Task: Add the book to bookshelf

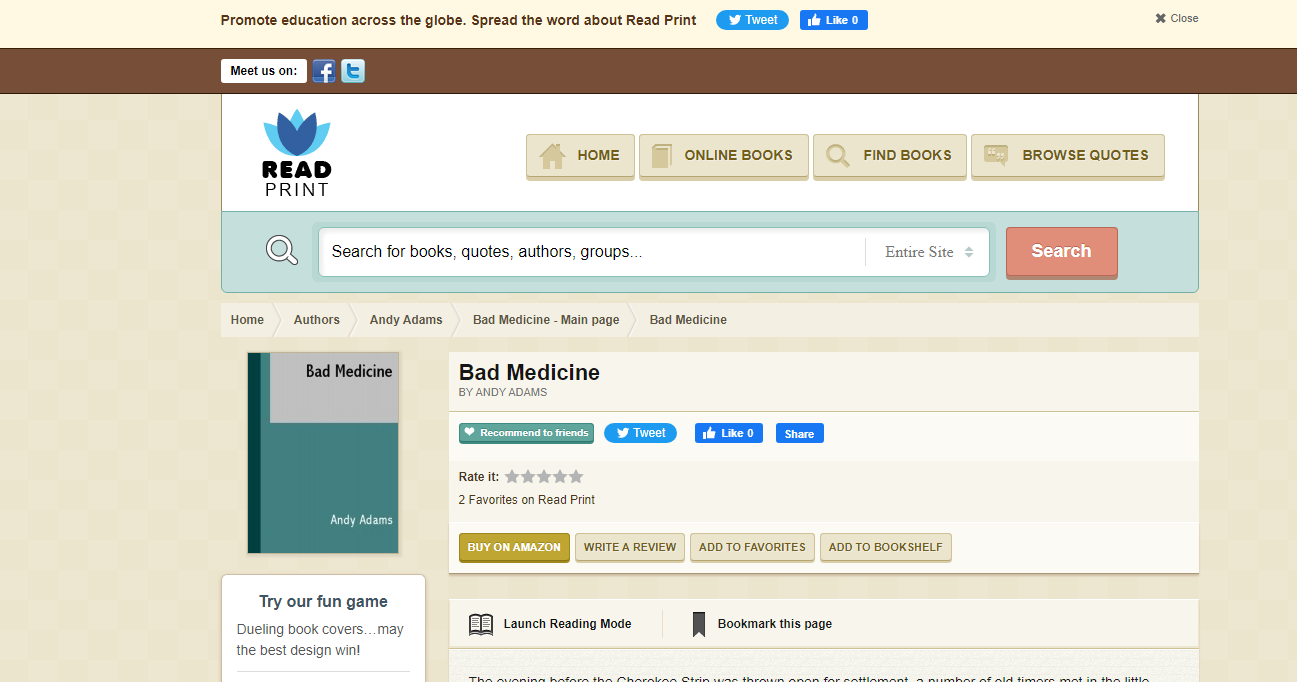Action: pos(886,548)
